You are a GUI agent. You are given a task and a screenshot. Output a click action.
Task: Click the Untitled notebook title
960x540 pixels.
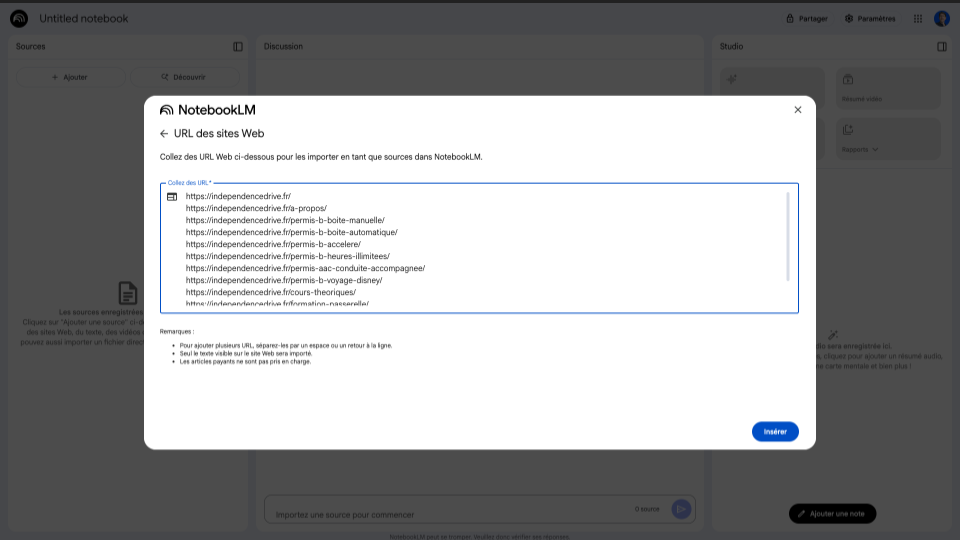(84, 18)
